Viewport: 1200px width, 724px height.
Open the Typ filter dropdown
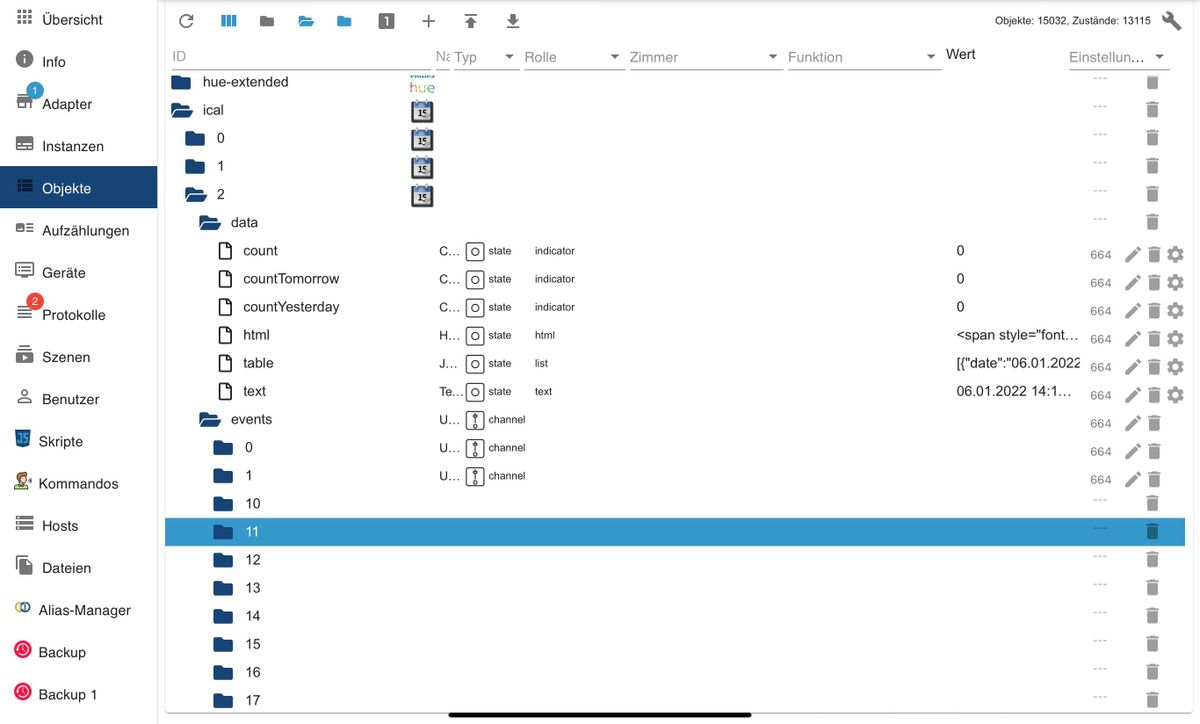coord(485,58)
